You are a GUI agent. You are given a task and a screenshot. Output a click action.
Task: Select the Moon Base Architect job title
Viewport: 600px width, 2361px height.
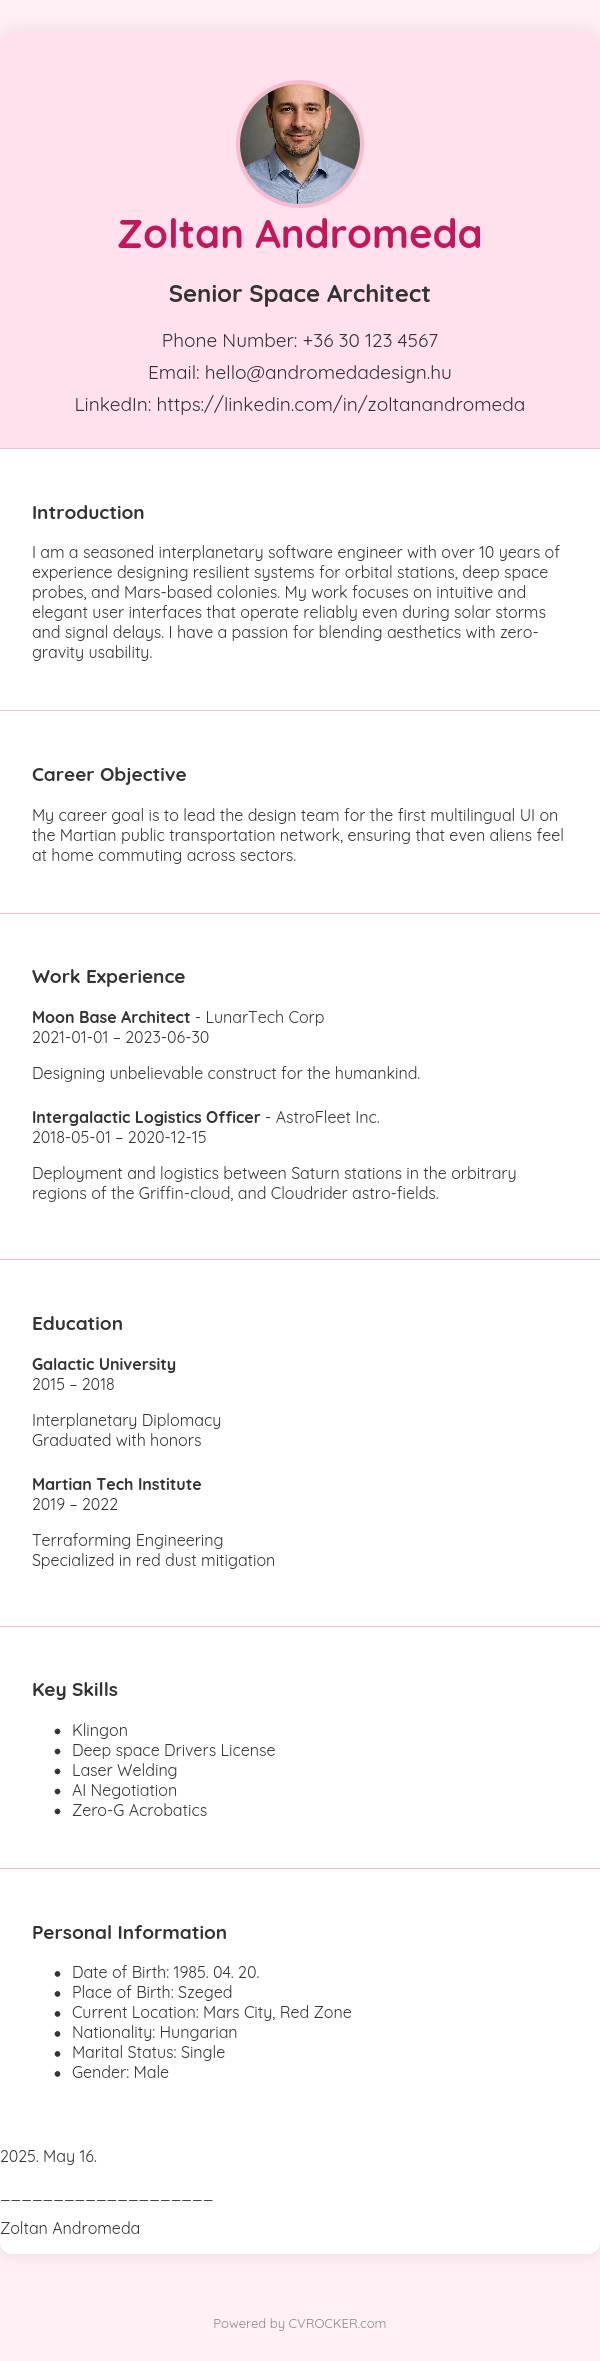pyautogui.click(x=111, y=1017)
